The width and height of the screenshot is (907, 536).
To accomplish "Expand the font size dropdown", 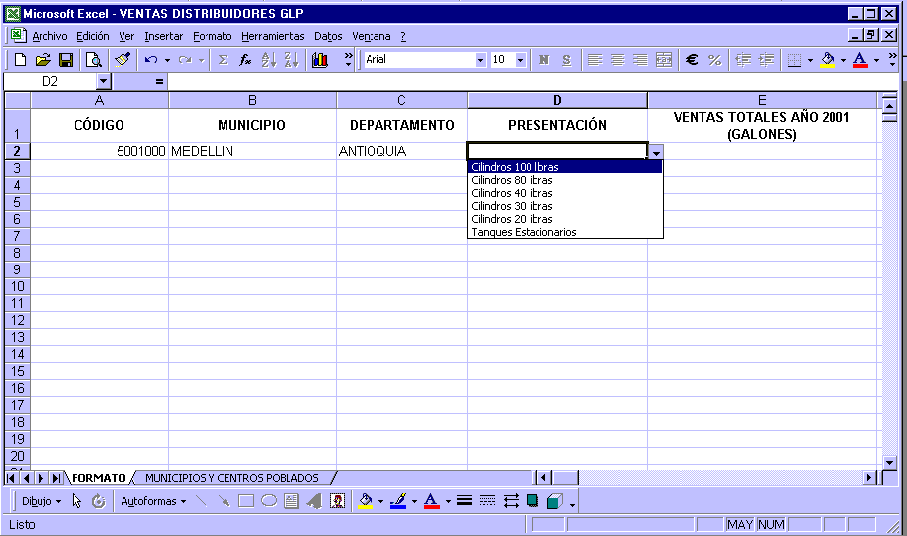I will tap(520, 60).
